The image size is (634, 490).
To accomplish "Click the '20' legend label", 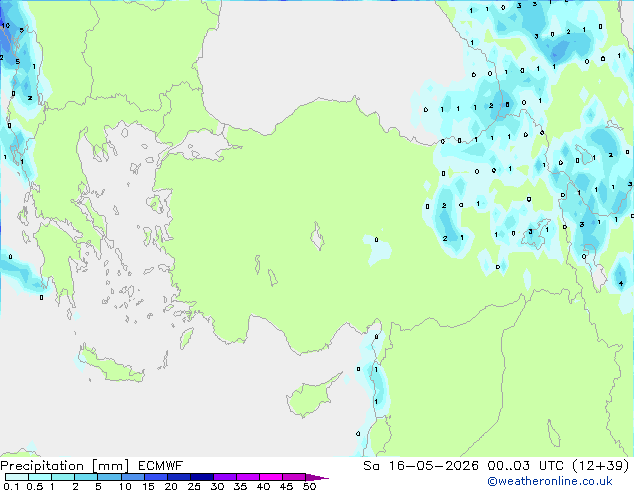I will coord(171,486).
